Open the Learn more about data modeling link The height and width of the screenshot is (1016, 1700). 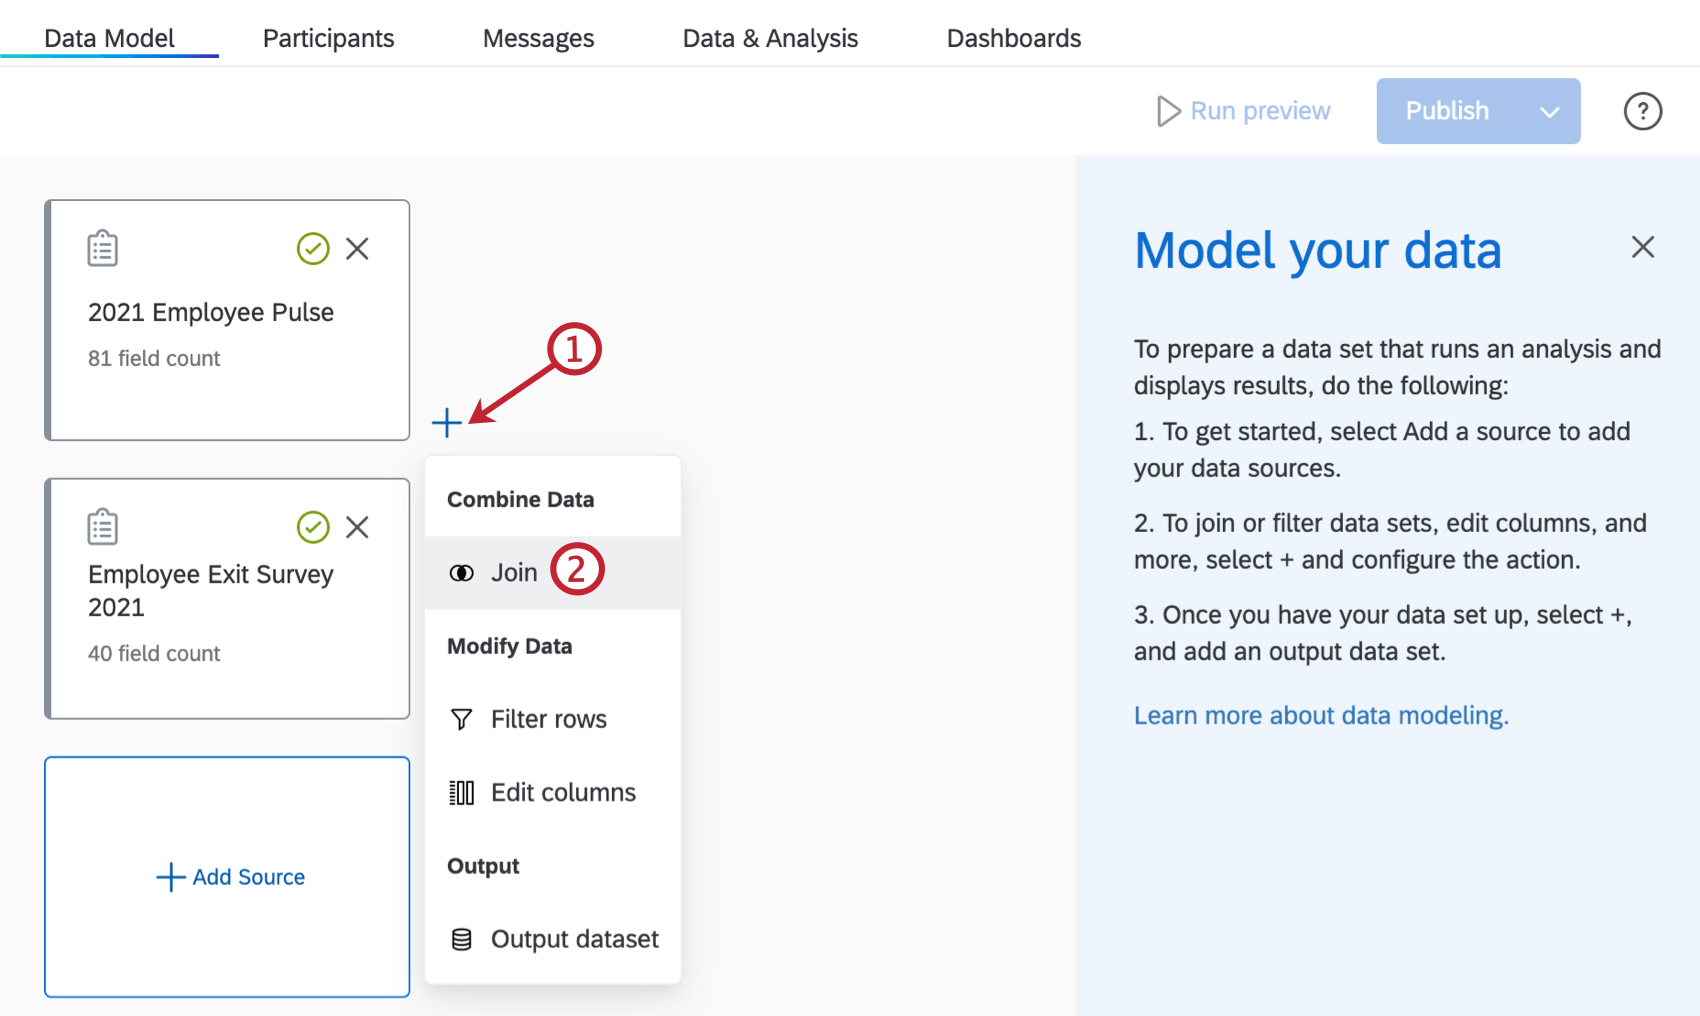[1320, 714]
